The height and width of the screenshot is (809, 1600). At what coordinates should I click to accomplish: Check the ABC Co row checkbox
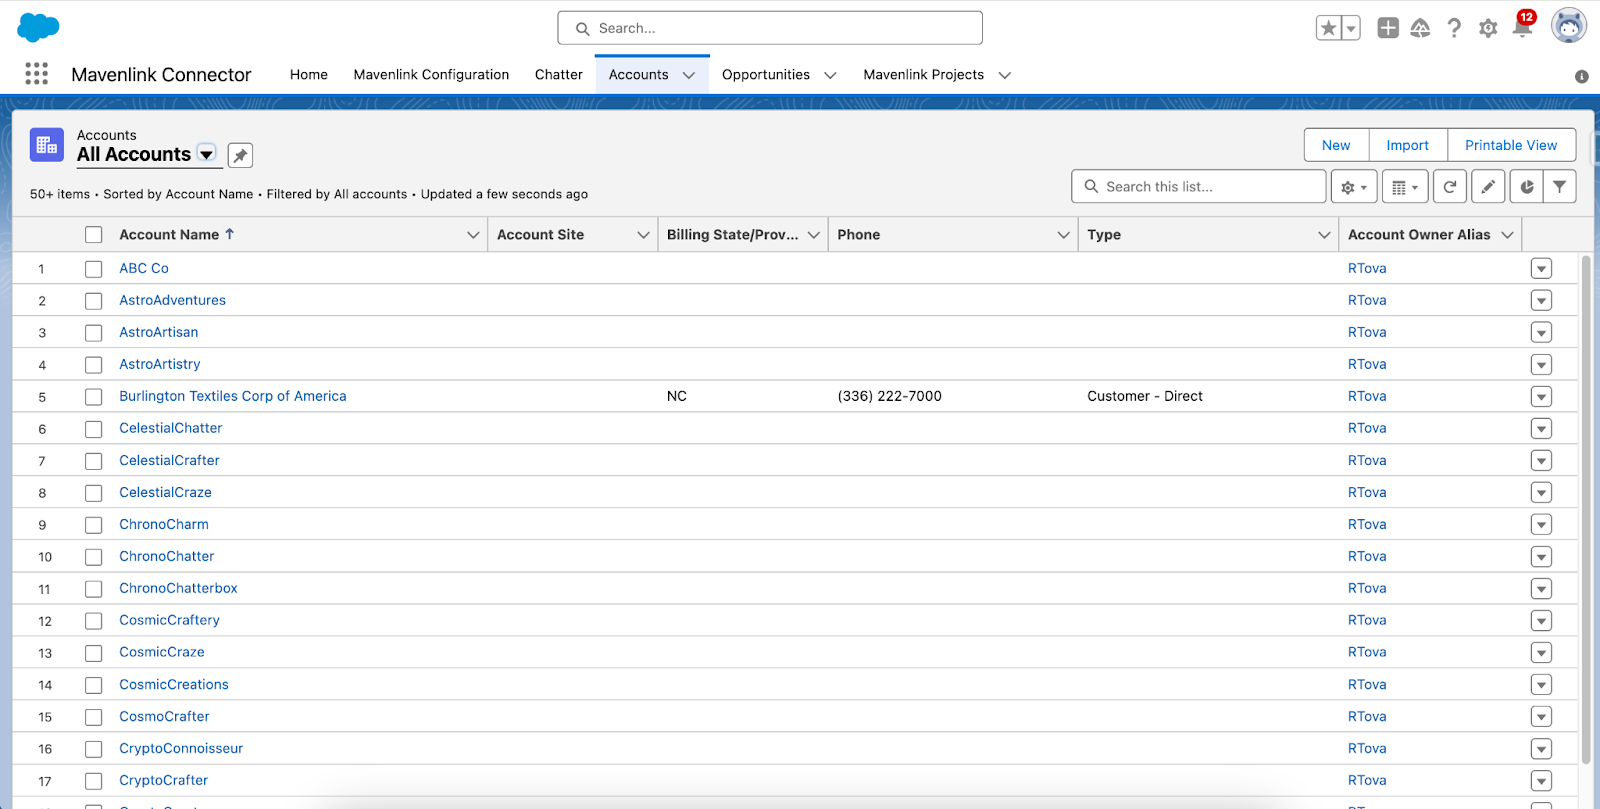click(x=94, y=269)
